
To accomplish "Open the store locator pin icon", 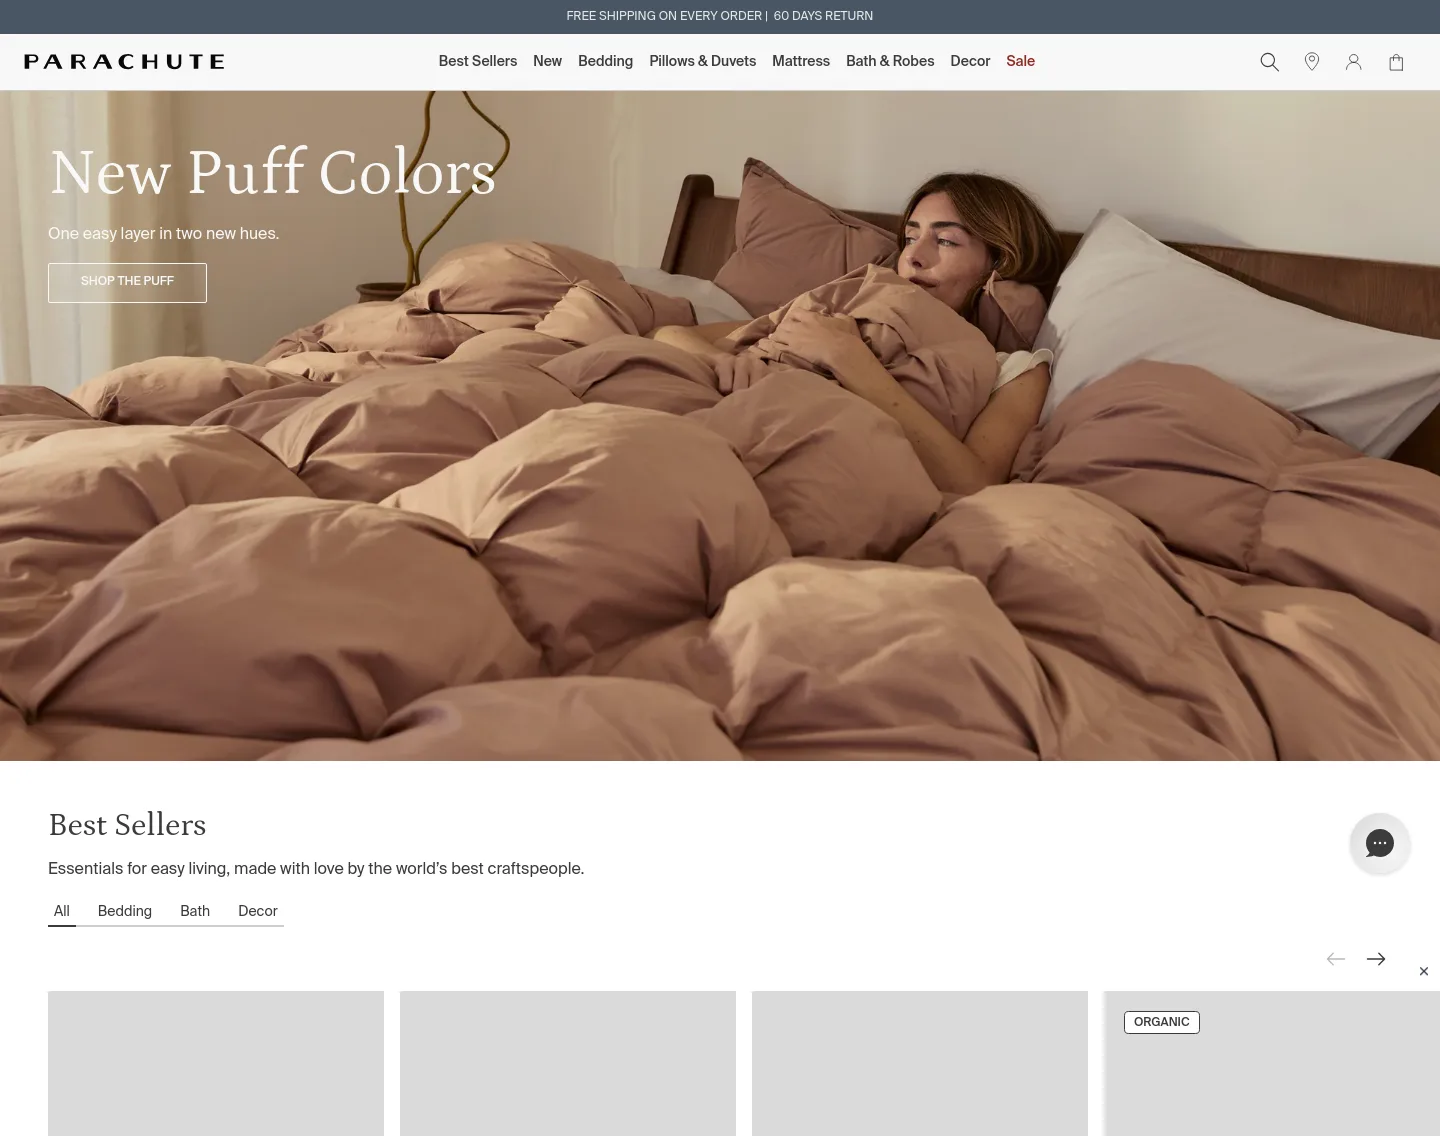I will (x=1312, y=62).
